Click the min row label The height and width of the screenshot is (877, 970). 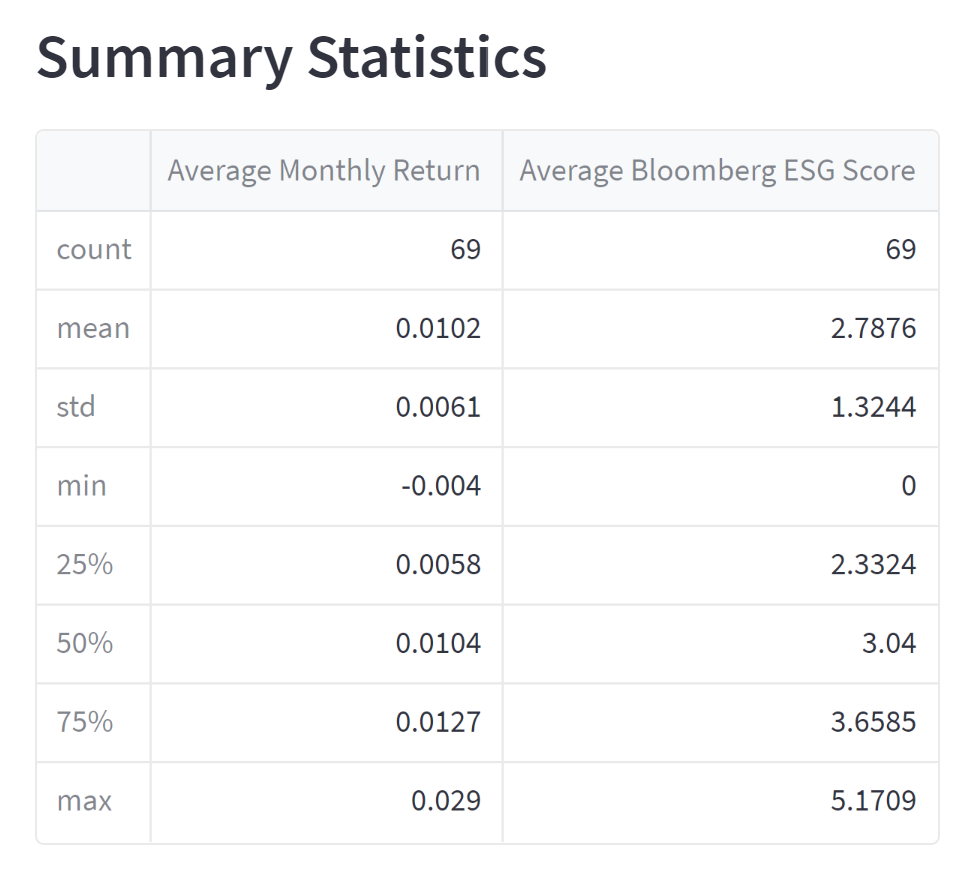coord(82,486)
